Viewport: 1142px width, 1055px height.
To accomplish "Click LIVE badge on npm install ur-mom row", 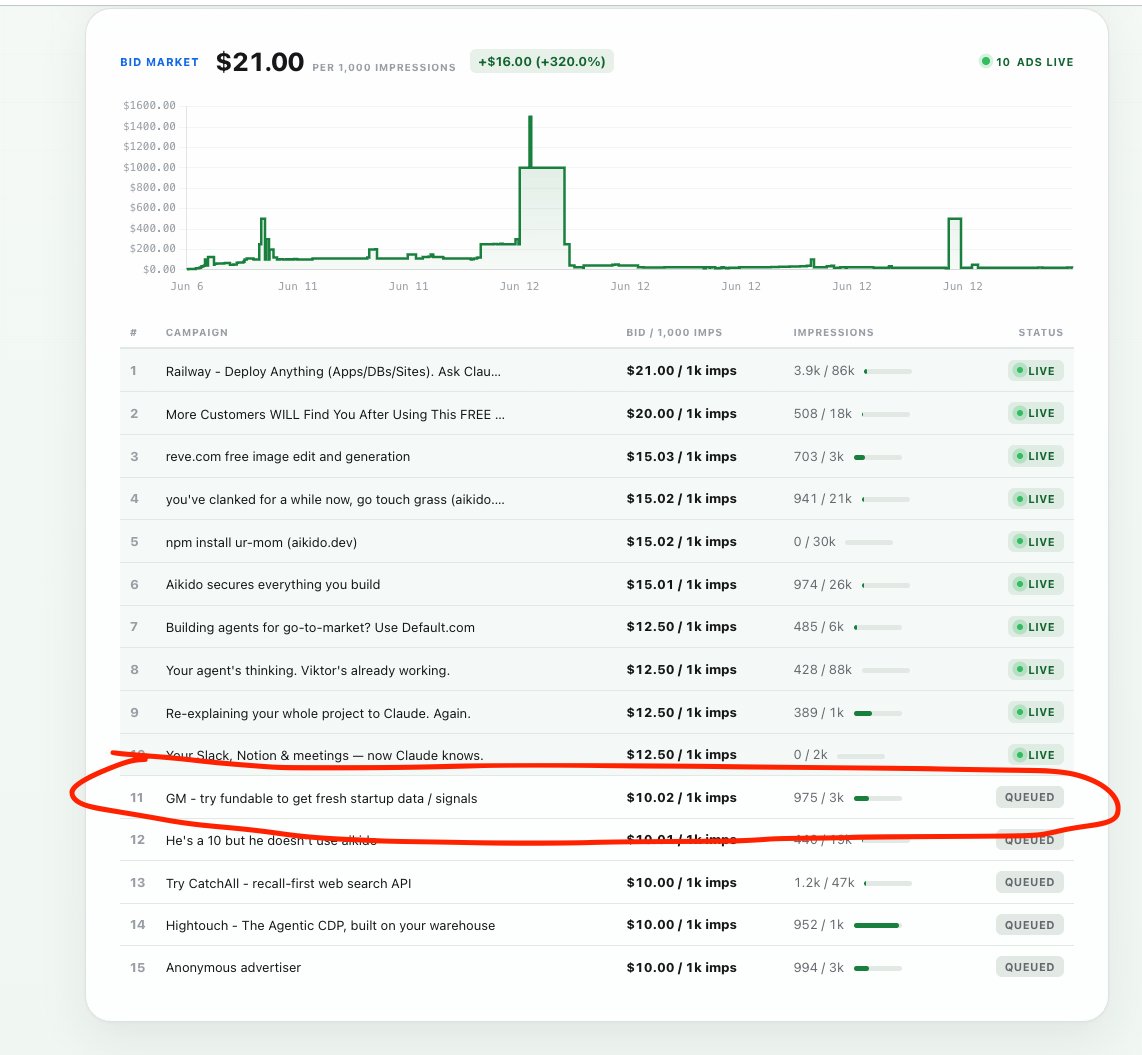I will (1035, 542).
